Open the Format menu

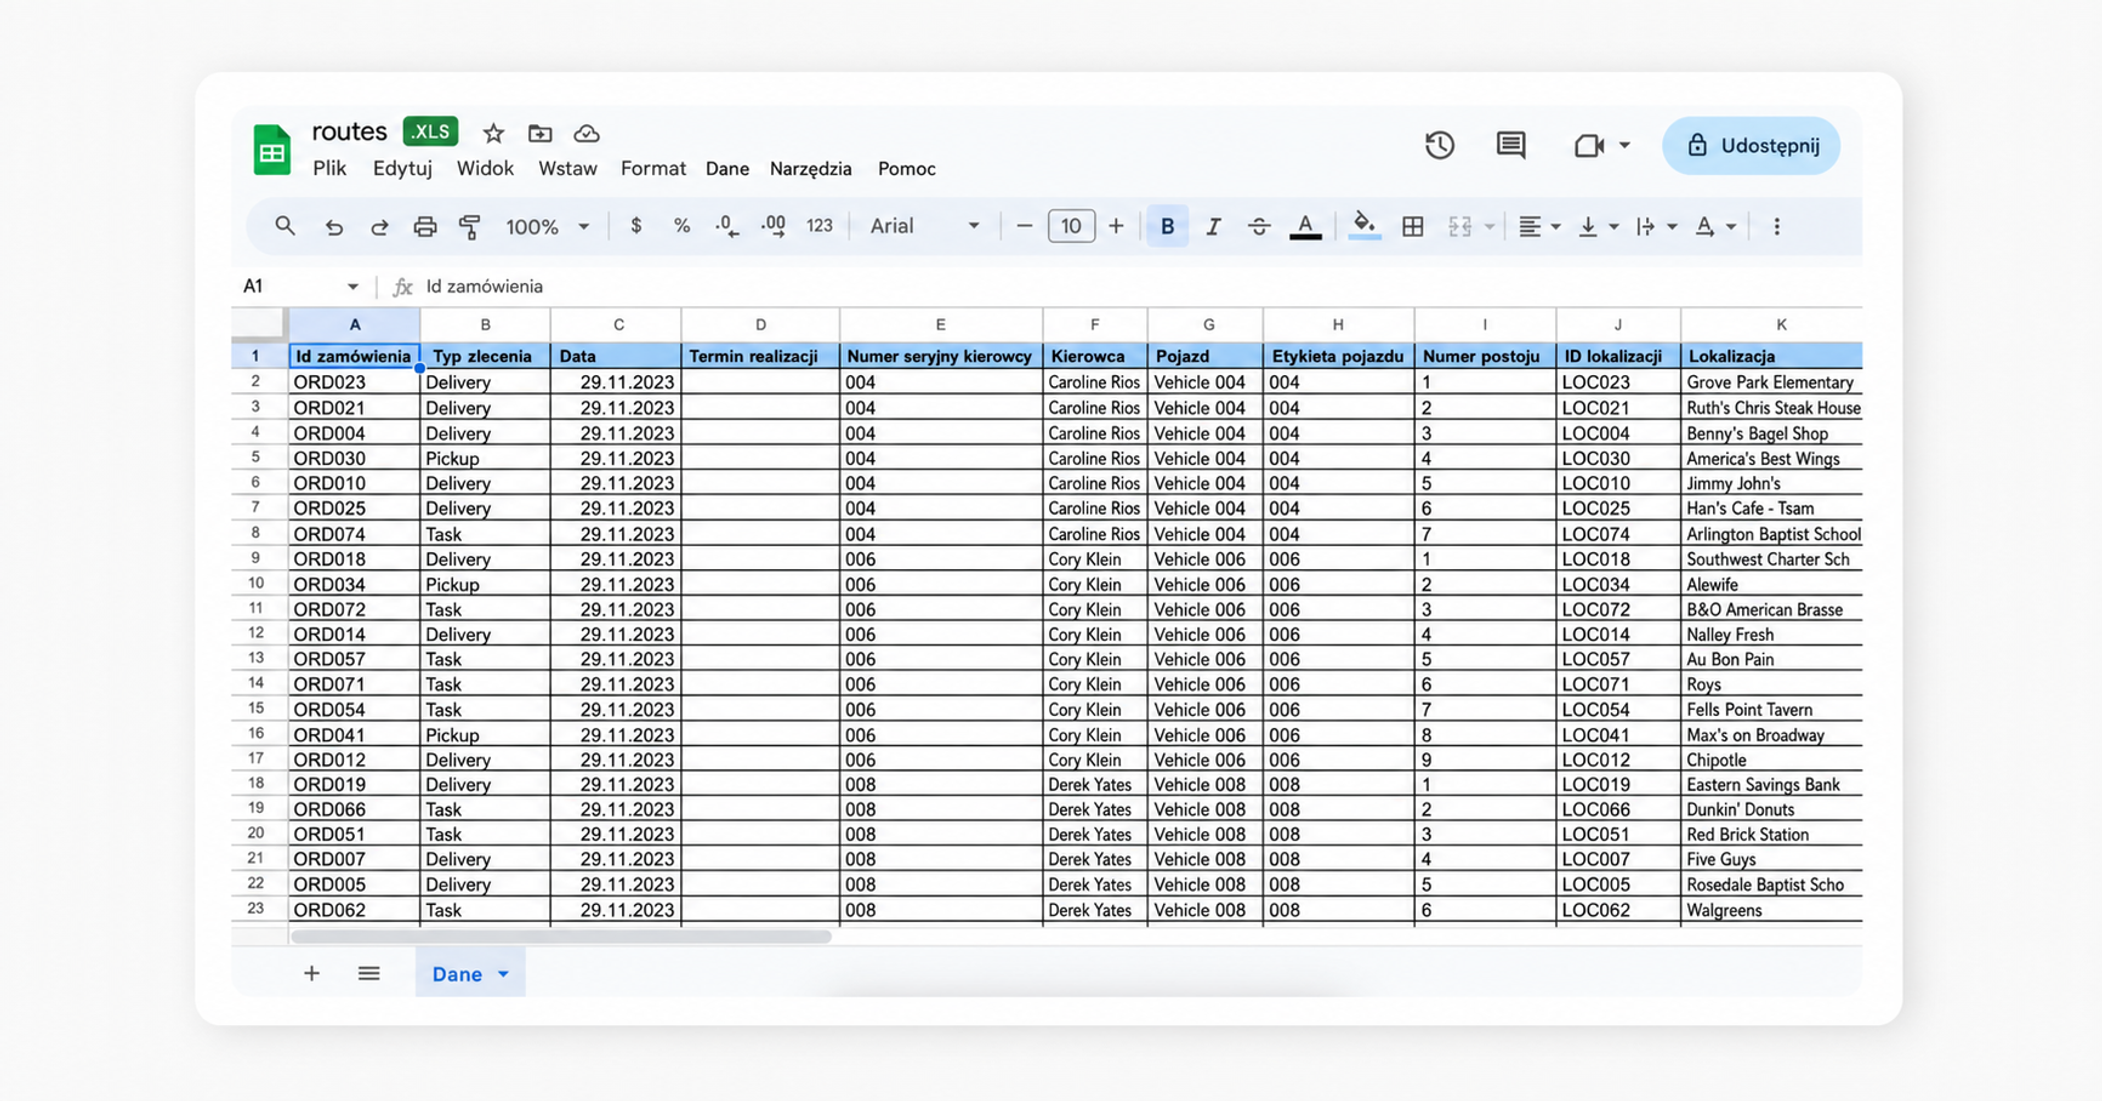(653, 169)
